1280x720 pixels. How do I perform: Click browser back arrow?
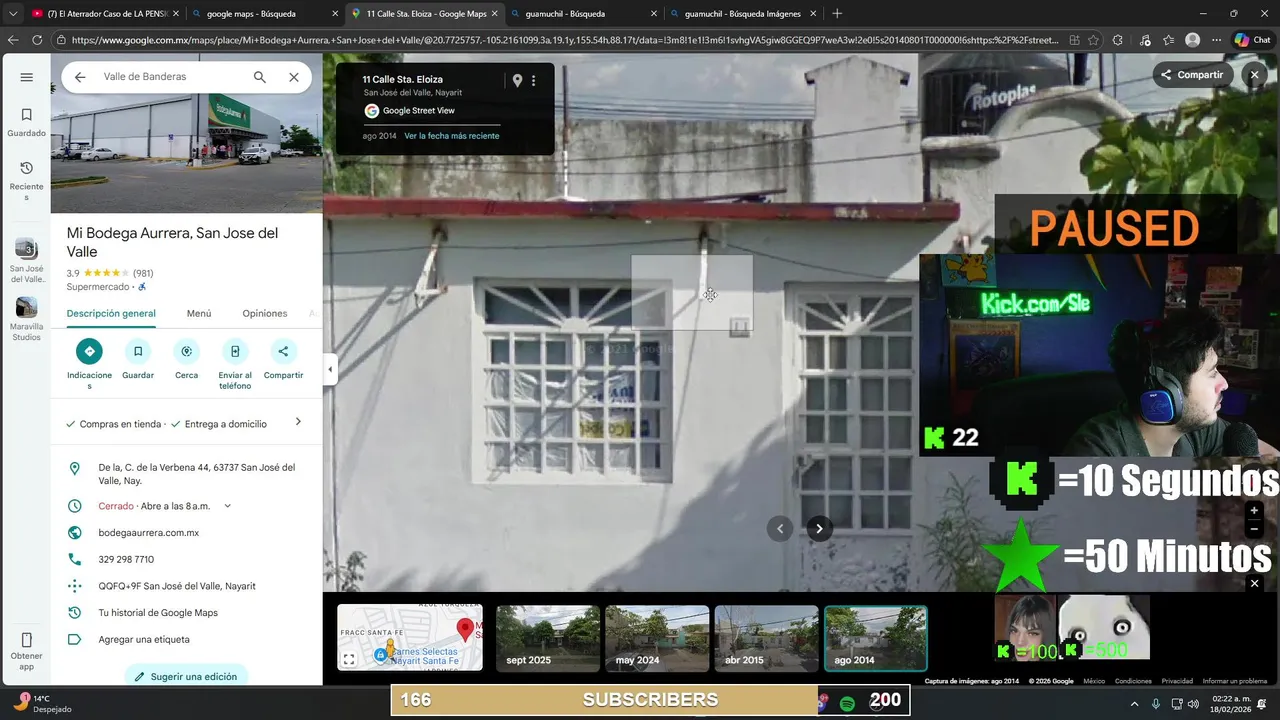point(13,40)
